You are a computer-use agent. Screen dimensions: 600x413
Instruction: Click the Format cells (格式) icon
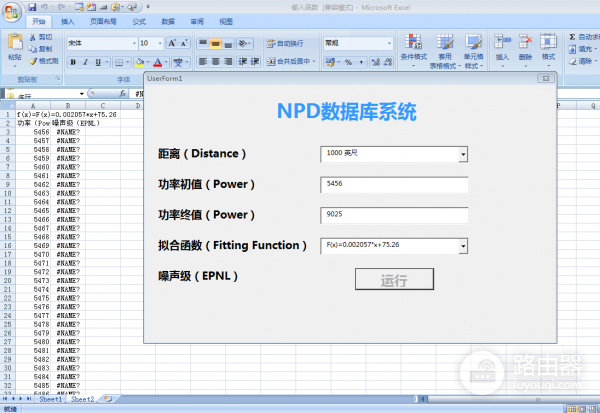548,41
